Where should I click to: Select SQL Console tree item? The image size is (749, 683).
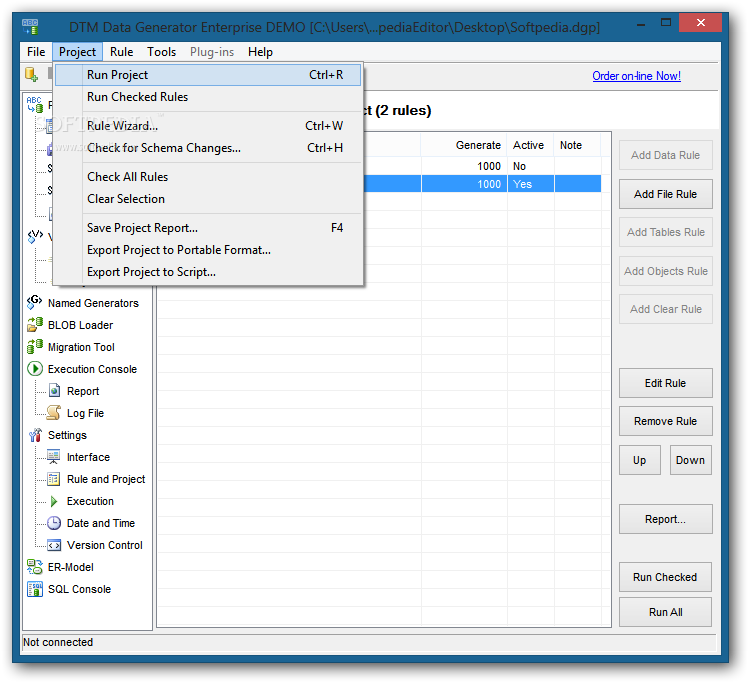79,589
